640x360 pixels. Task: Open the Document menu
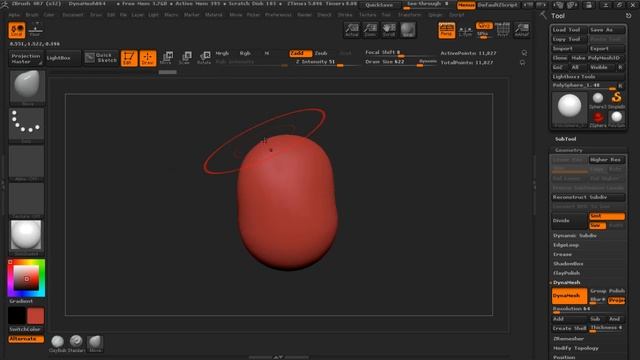click(x=73, y=15)
